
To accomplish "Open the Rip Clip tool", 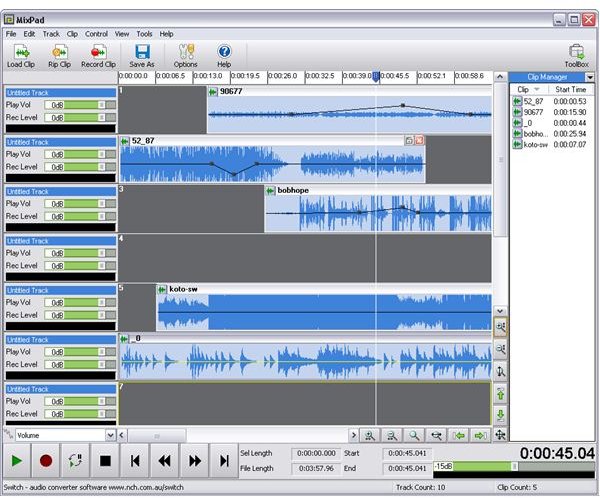I will click(59, 56).
